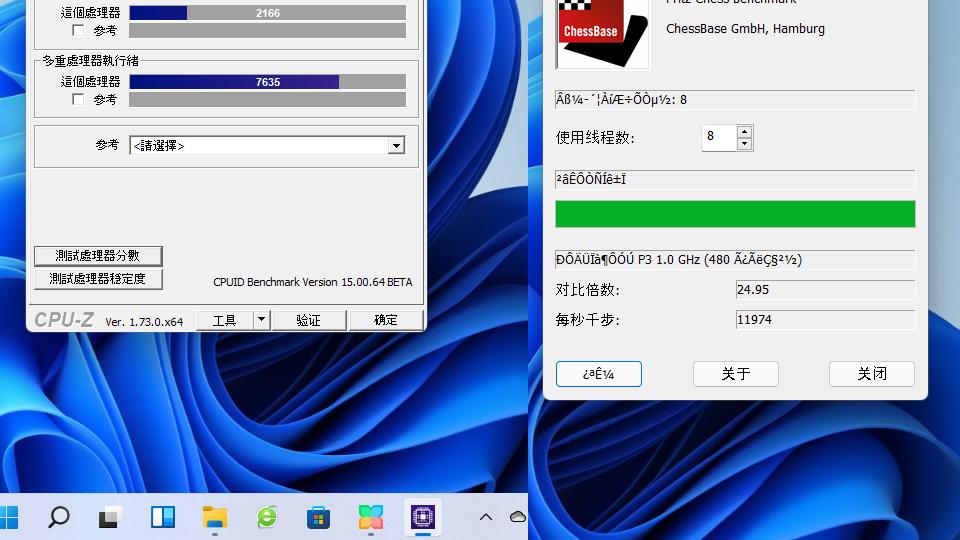The width and height of the screenshot is (960, 540).
Task: Switch to CPU-Z taskbar icon
Action: pyautogui.click(x=422, y=517)
